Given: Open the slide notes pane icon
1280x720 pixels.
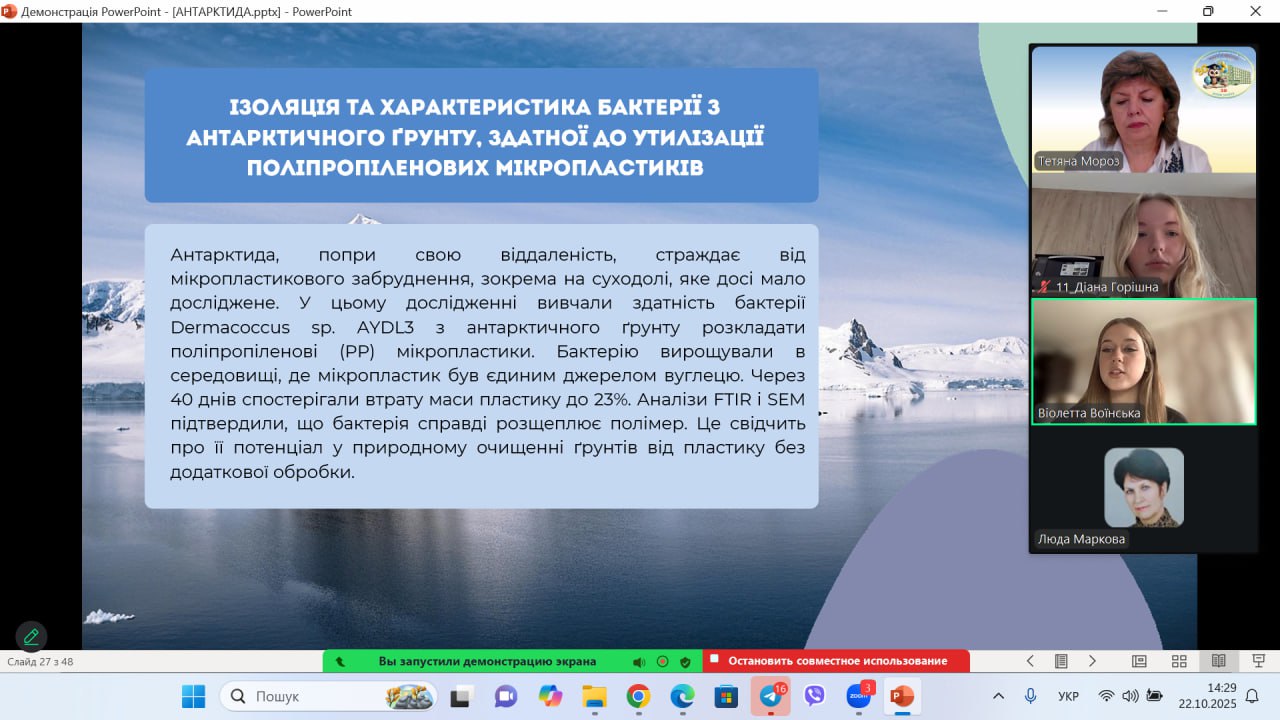Looking at the screenshot, I should pyautogui.click(x=1061, y=661).
